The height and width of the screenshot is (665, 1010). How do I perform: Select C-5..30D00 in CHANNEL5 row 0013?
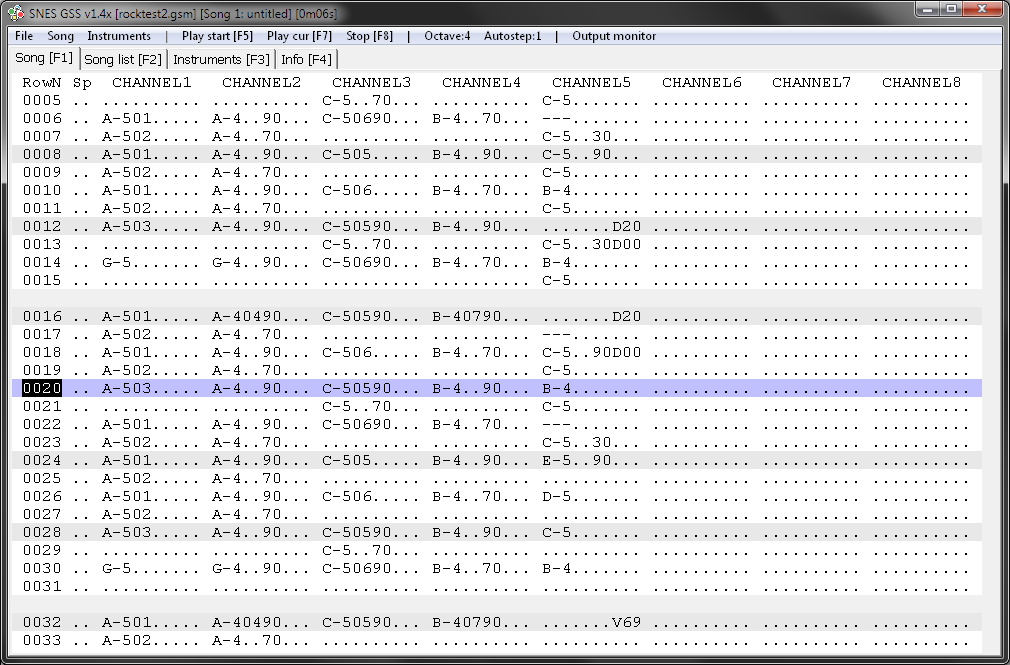click(x=592, y=244)
